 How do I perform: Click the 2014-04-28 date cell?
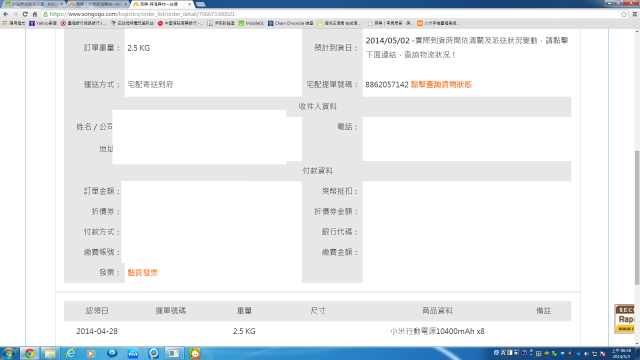pos(97,331)
